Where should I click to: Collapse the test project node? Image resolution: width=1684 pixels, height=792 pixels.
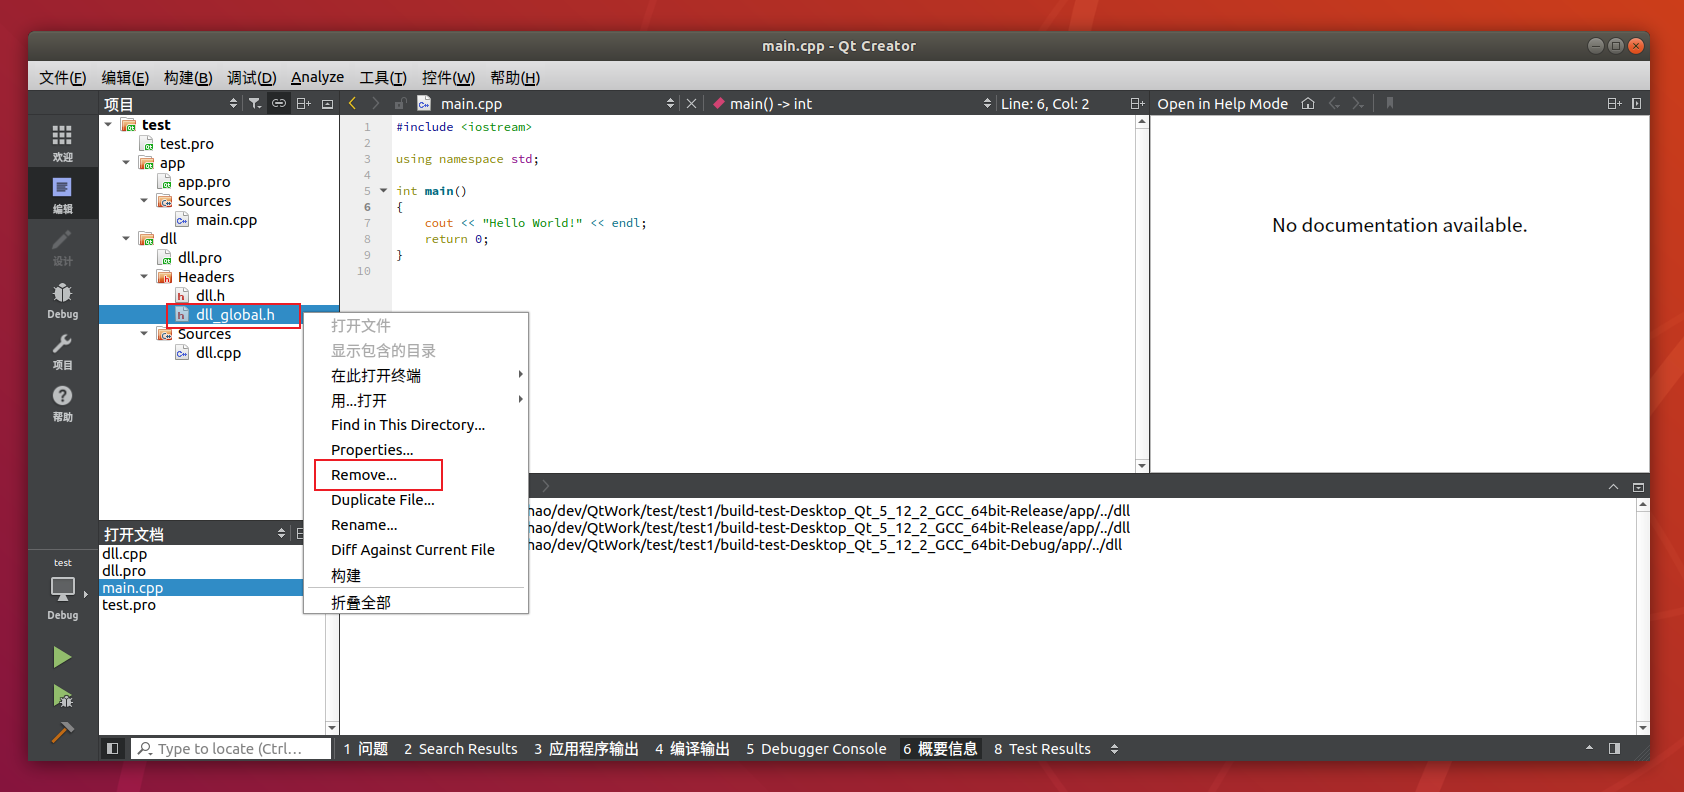coord(108,124)
